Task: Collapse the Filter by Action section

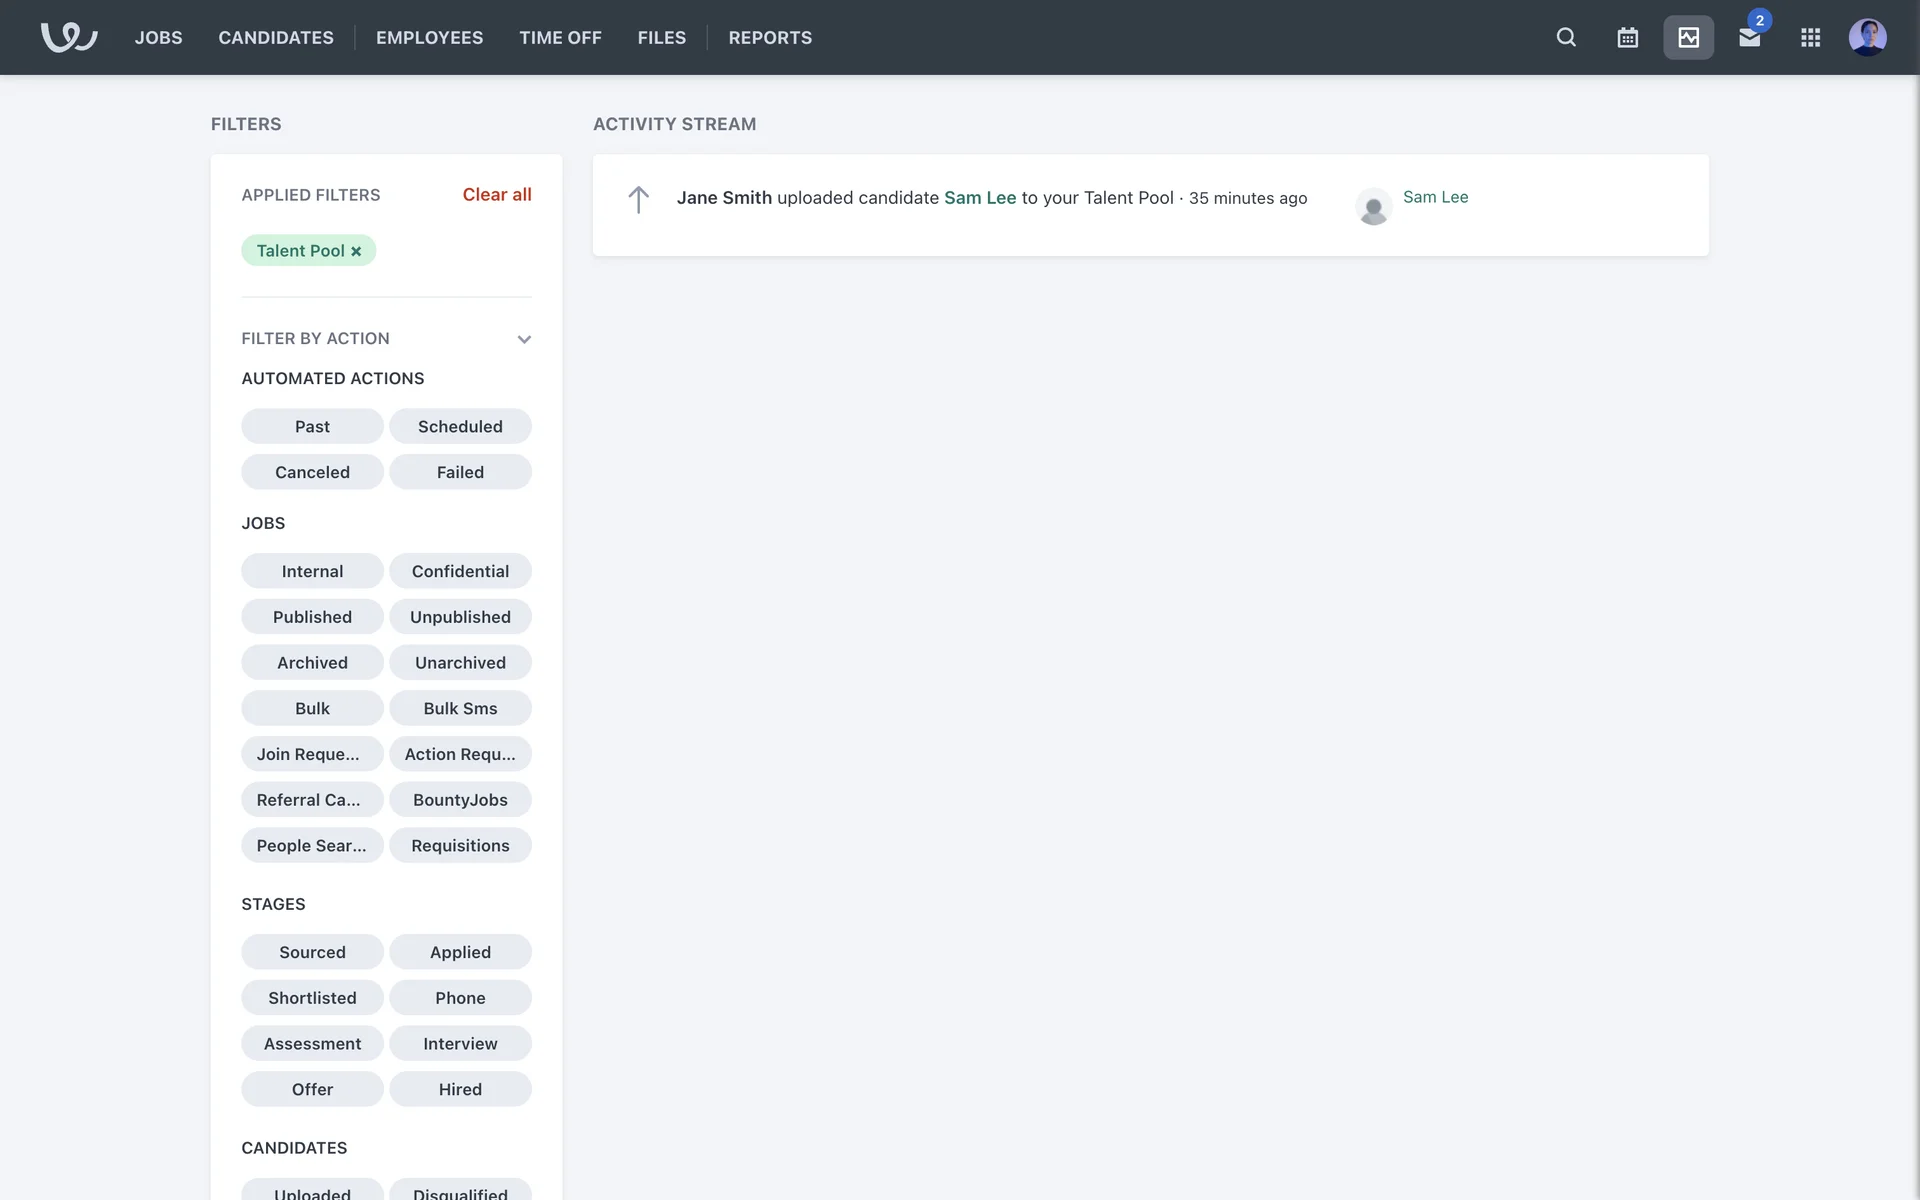Action: pyautogui.click(x=523, y=339)
